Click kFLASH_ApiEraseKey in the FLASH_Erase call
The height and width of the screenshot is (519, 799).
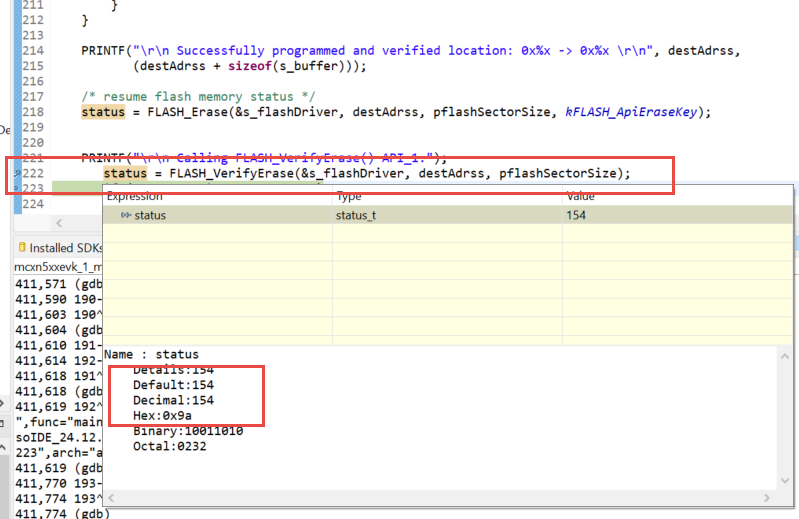point(637,112)
